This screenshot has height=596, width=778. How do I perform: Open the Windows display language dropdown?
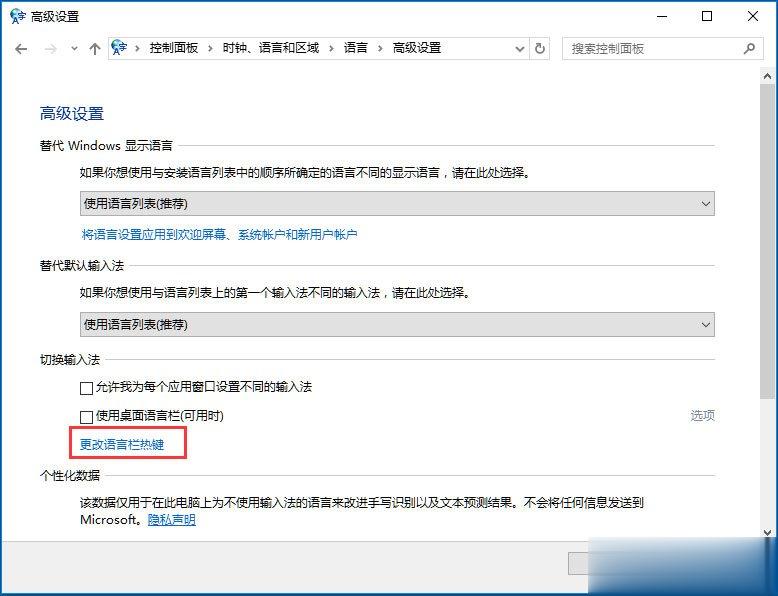tap(397, 203)
